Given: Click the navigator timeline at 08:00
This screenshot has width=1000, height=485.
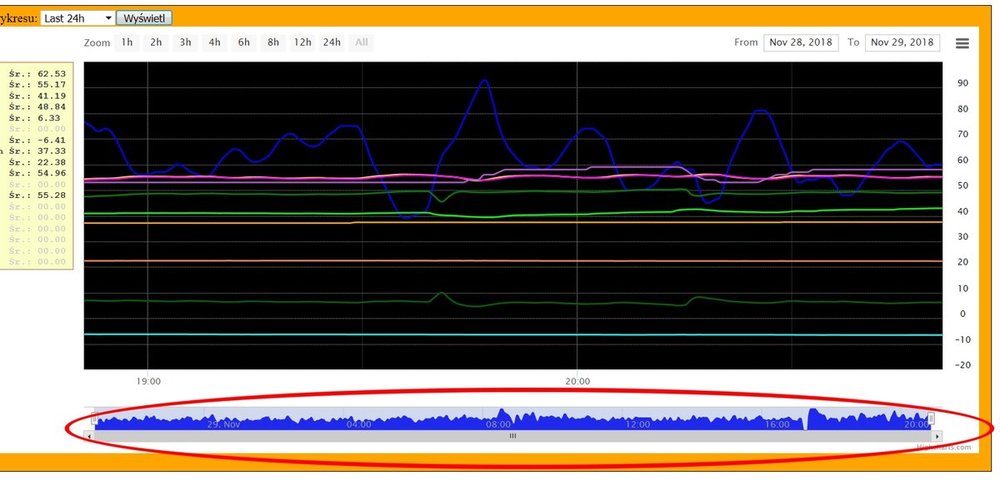Looking at the screenshot, I should coord(498,422).
